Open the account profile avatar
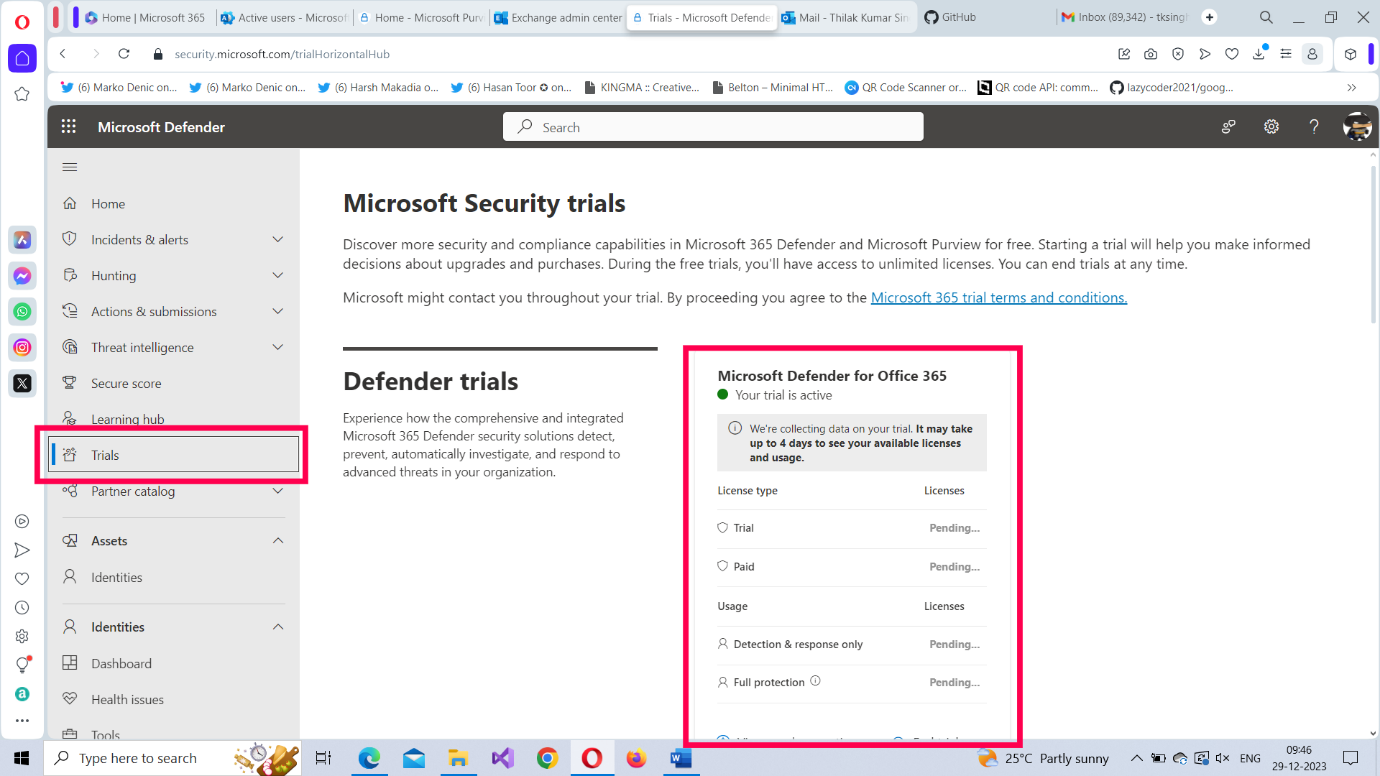Screen dimensions: 1380x776 [1357, 127]
